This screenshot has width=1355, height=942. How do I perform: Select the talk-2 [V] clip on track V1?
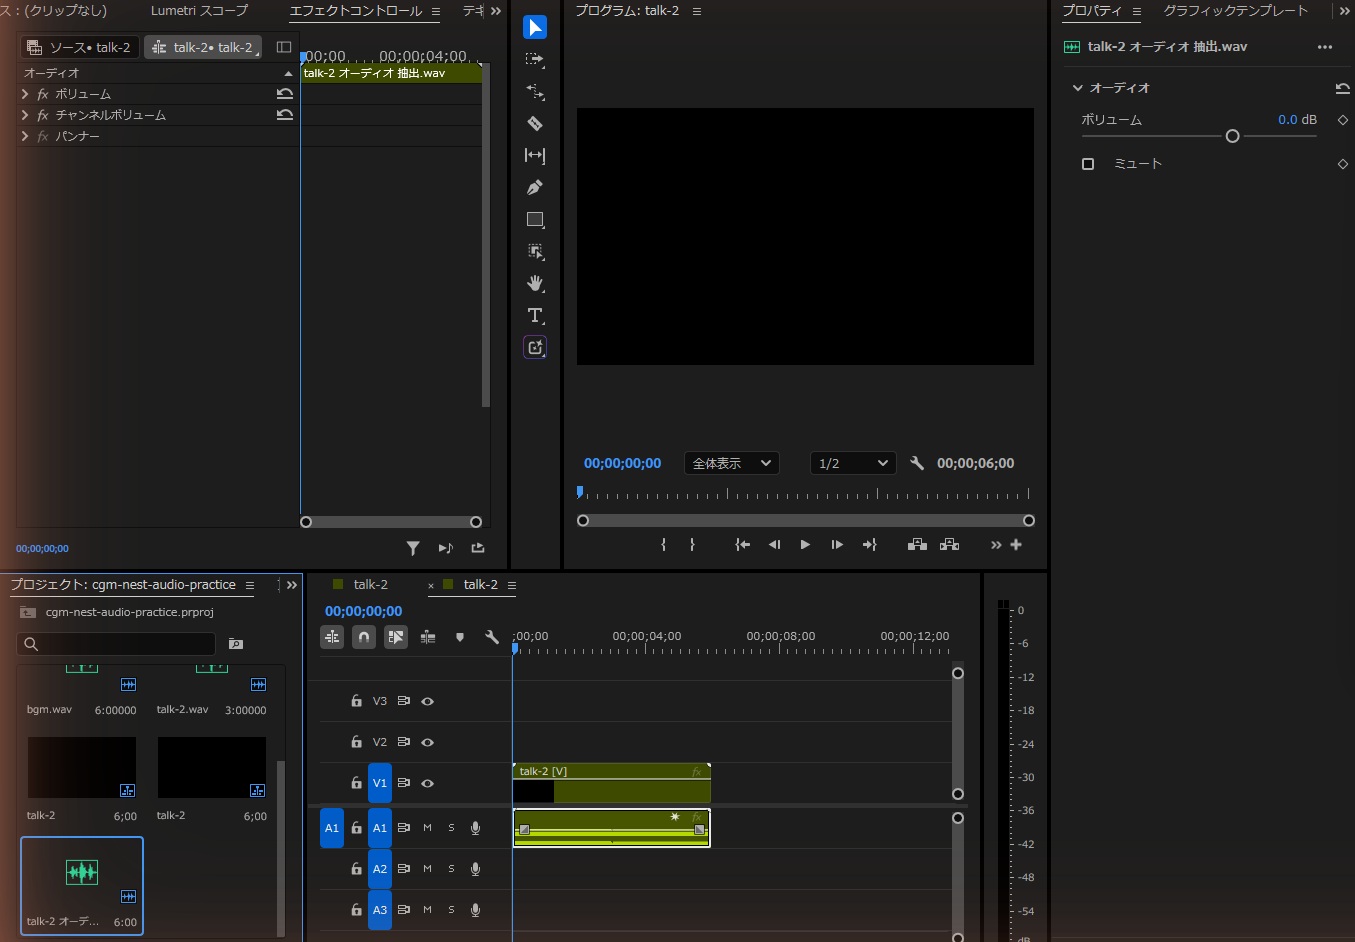[x=611, y=784]
